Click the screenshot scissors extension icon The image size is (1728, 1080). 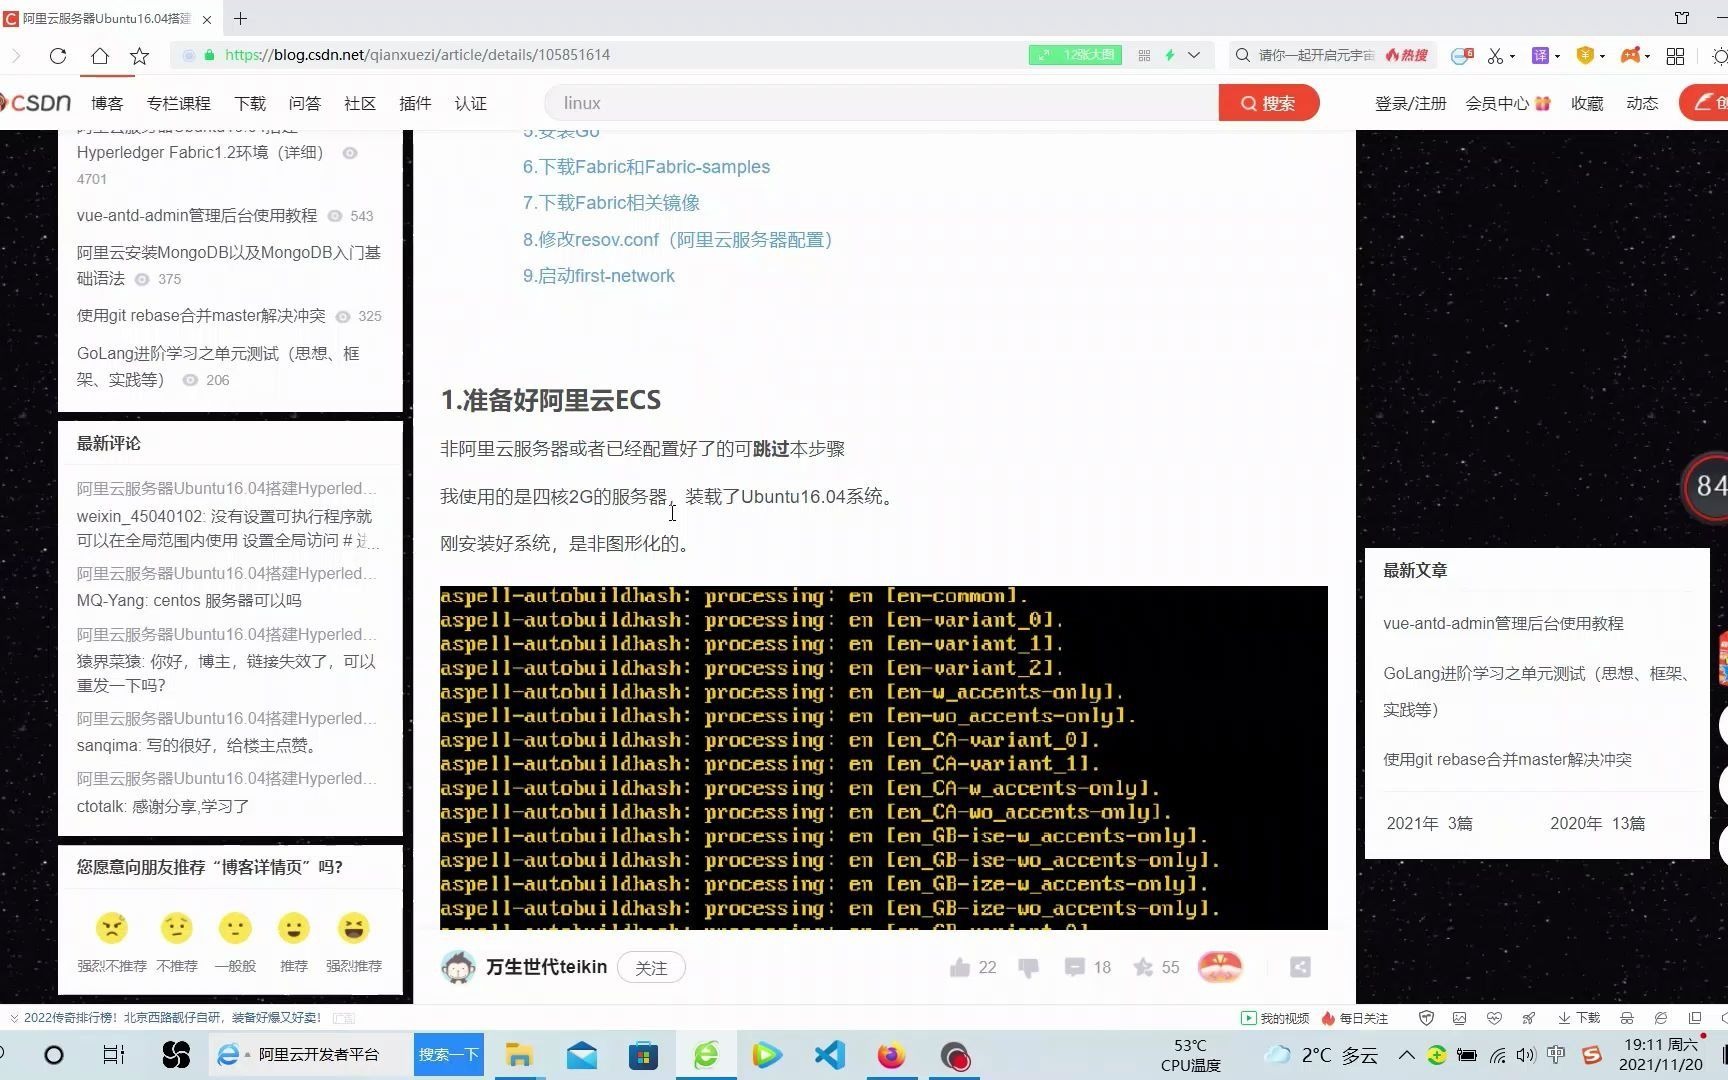(x=1496, y=56)
